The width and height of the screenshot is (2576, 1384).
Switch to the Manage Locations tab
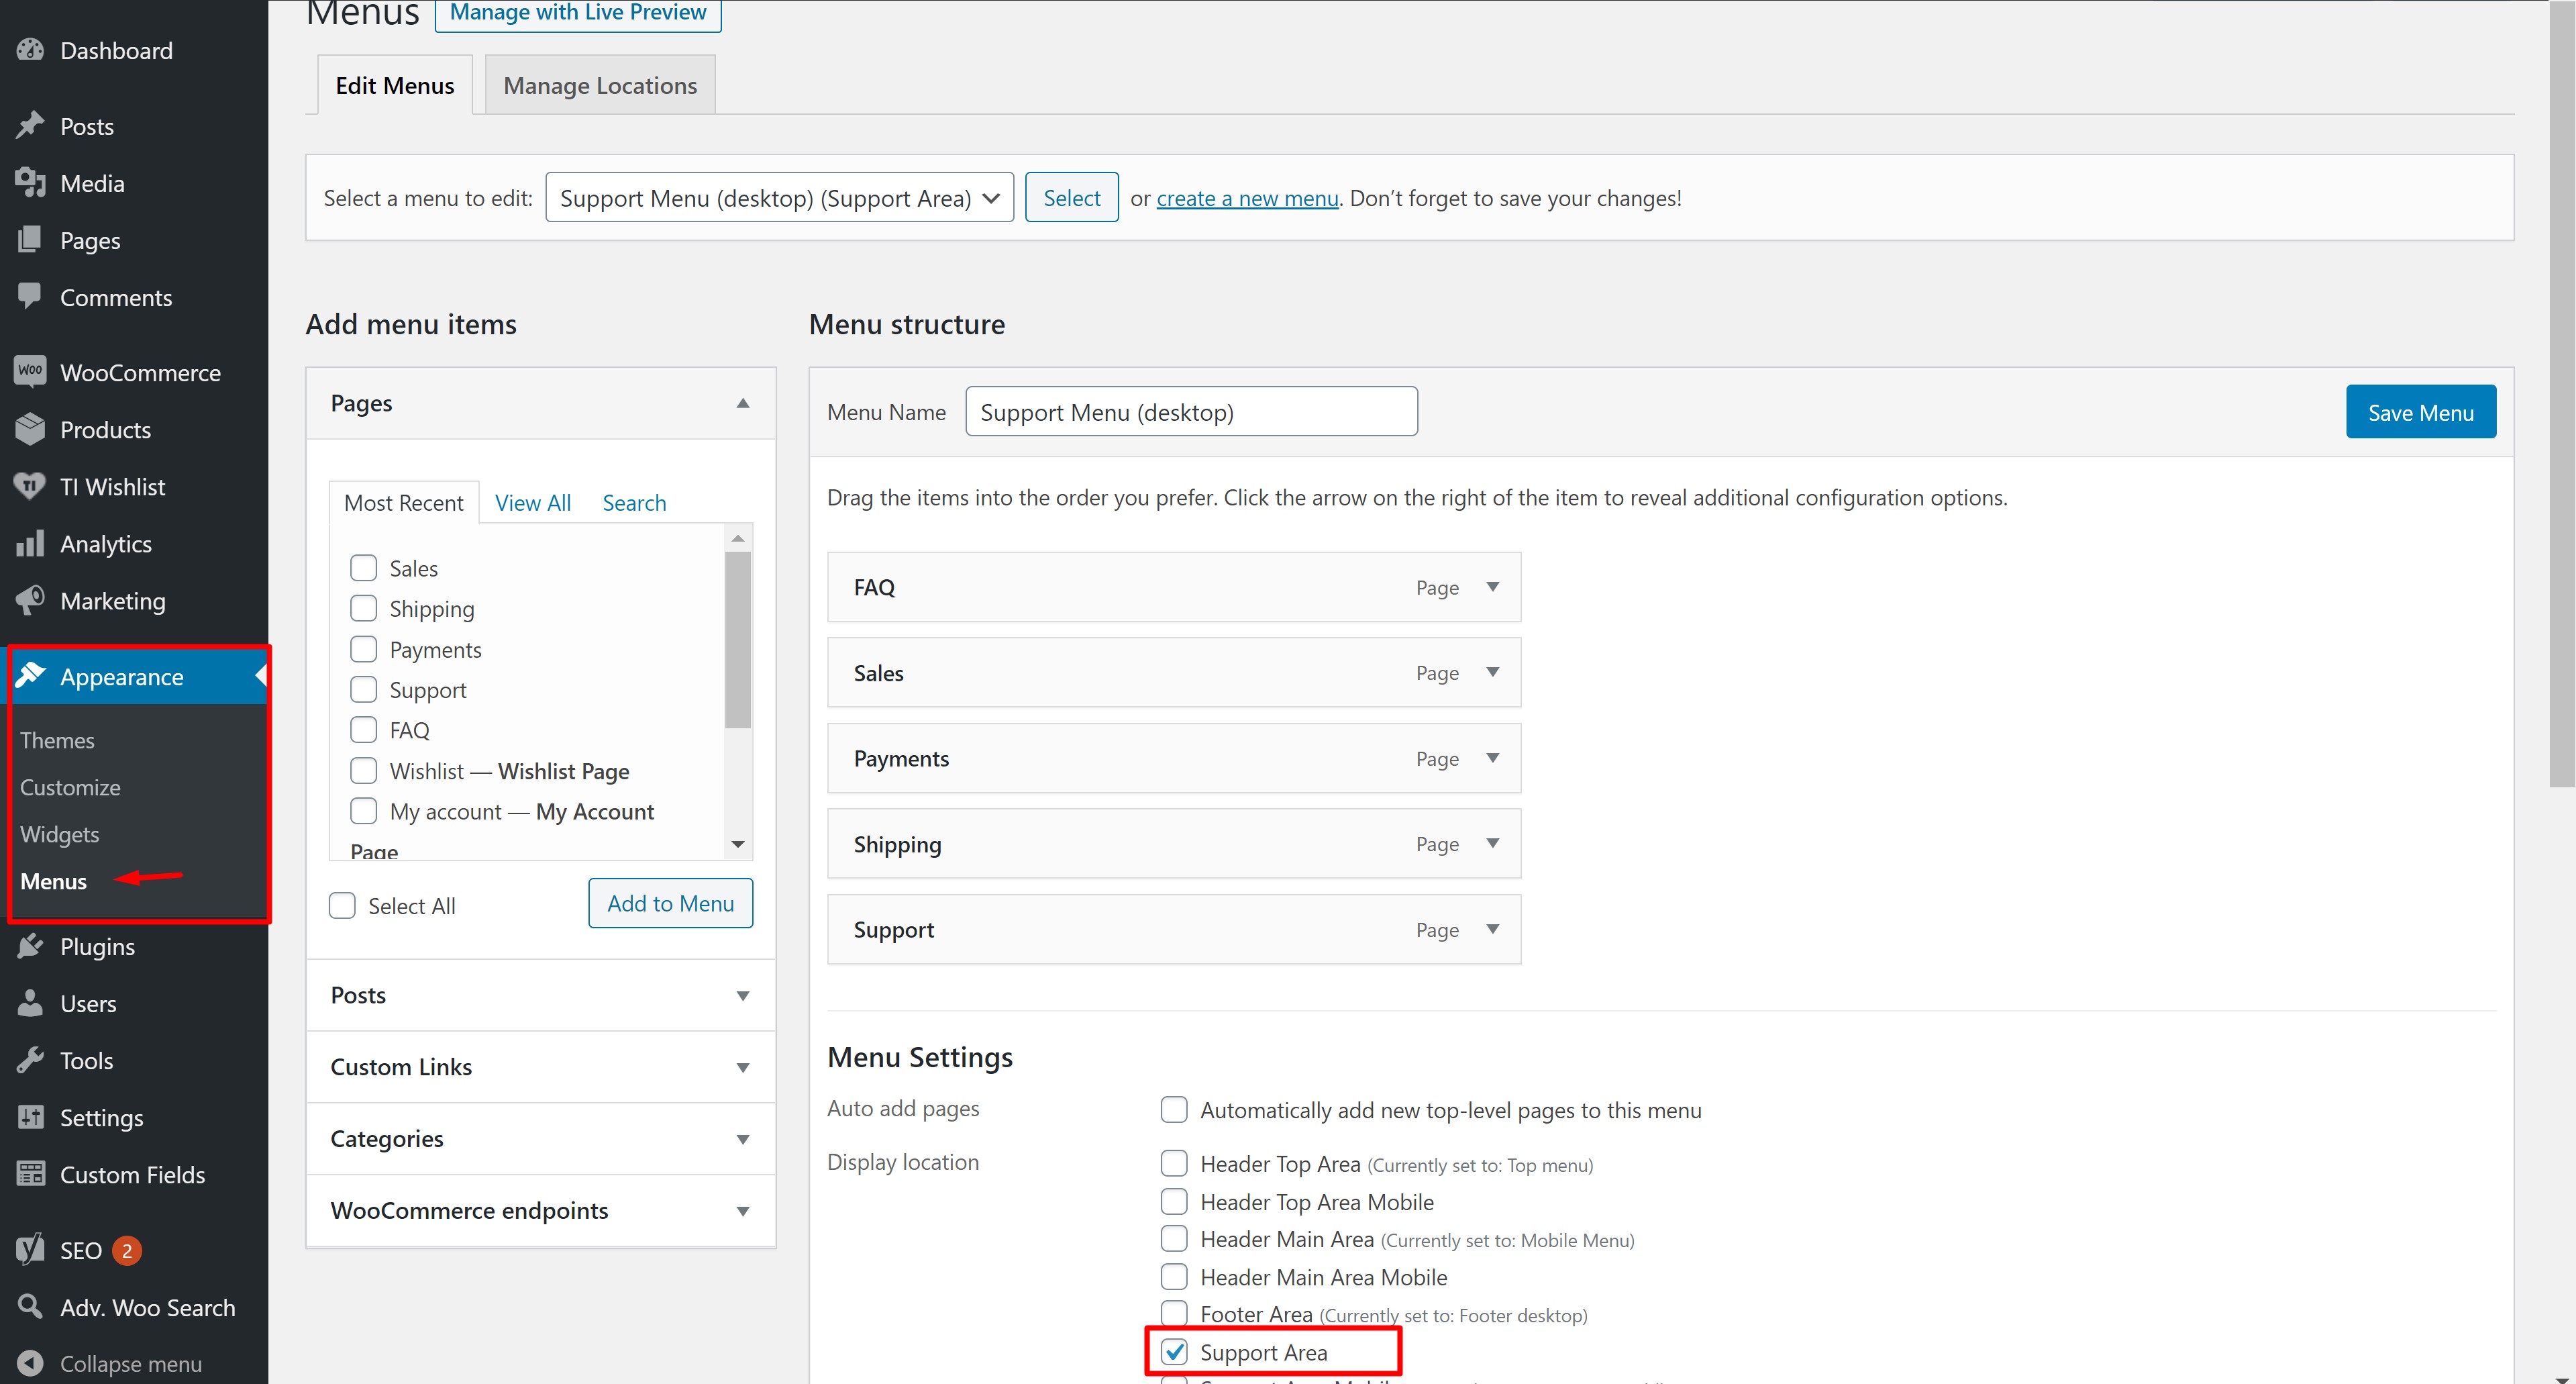click(x=600, y=86)
